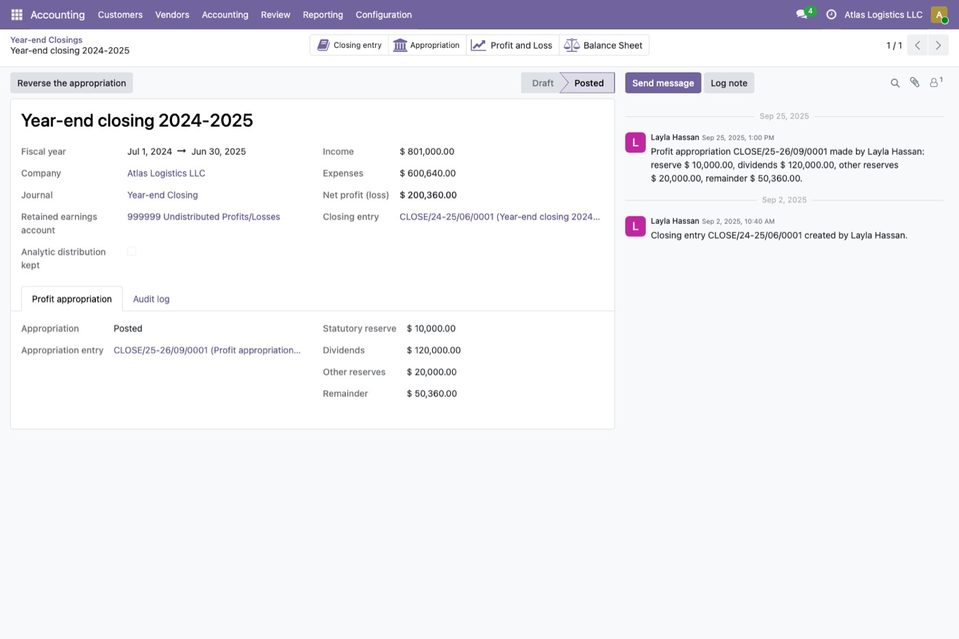Click the Statutory reserve value $ 10,000.00
The image size is (959, 639).
[431, 328]
